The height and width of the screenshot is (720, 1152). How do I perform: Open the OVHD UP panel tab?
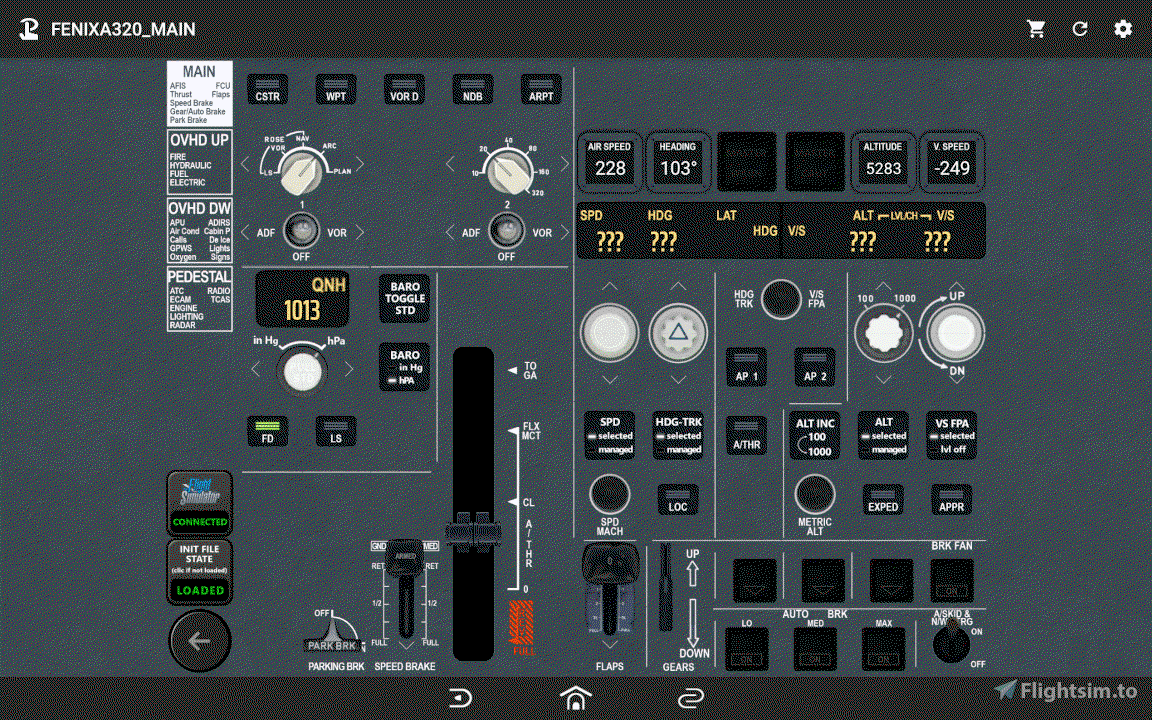(x=200, y=162)
